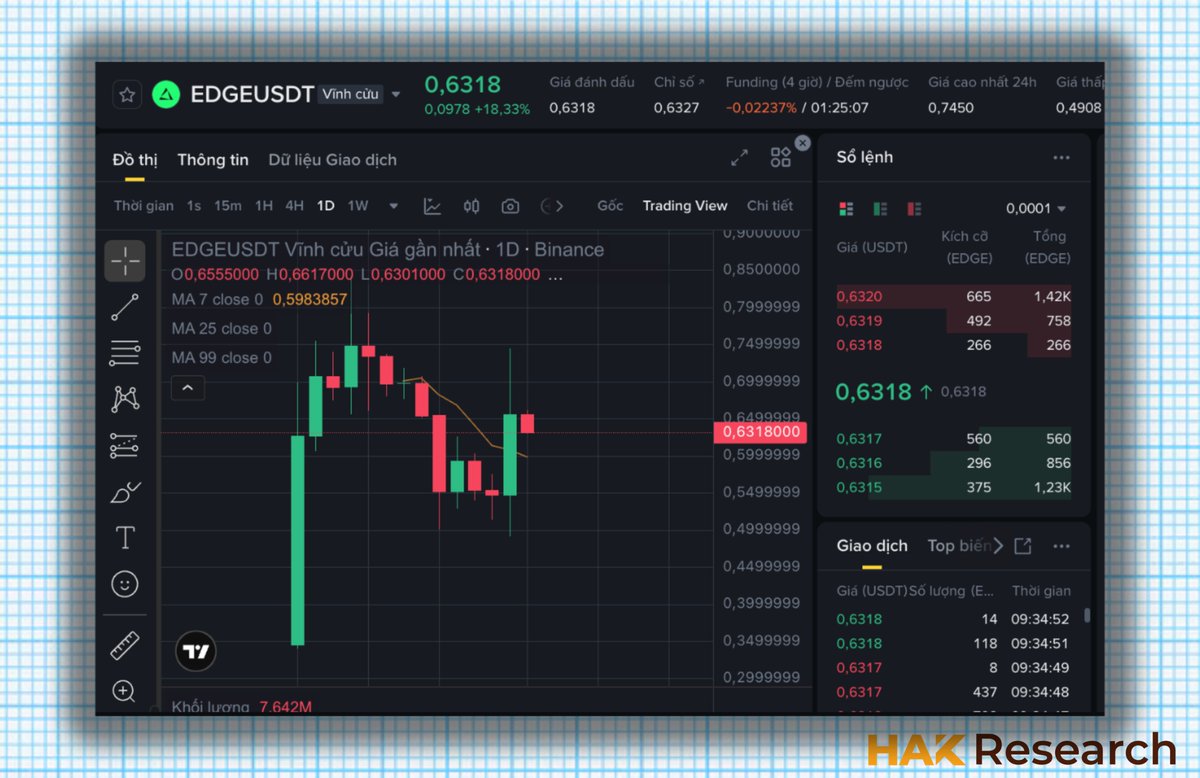Select the long/short position forecast tool

125,445
